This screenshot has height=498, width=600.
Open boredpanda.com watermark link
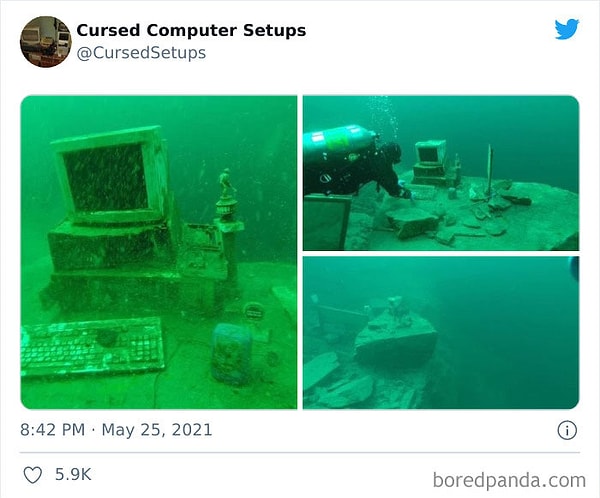[x=509, y=480]
